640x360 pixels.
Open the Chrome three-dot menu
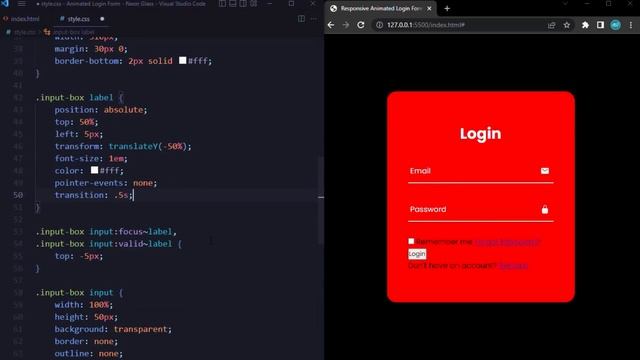point(631,25)
